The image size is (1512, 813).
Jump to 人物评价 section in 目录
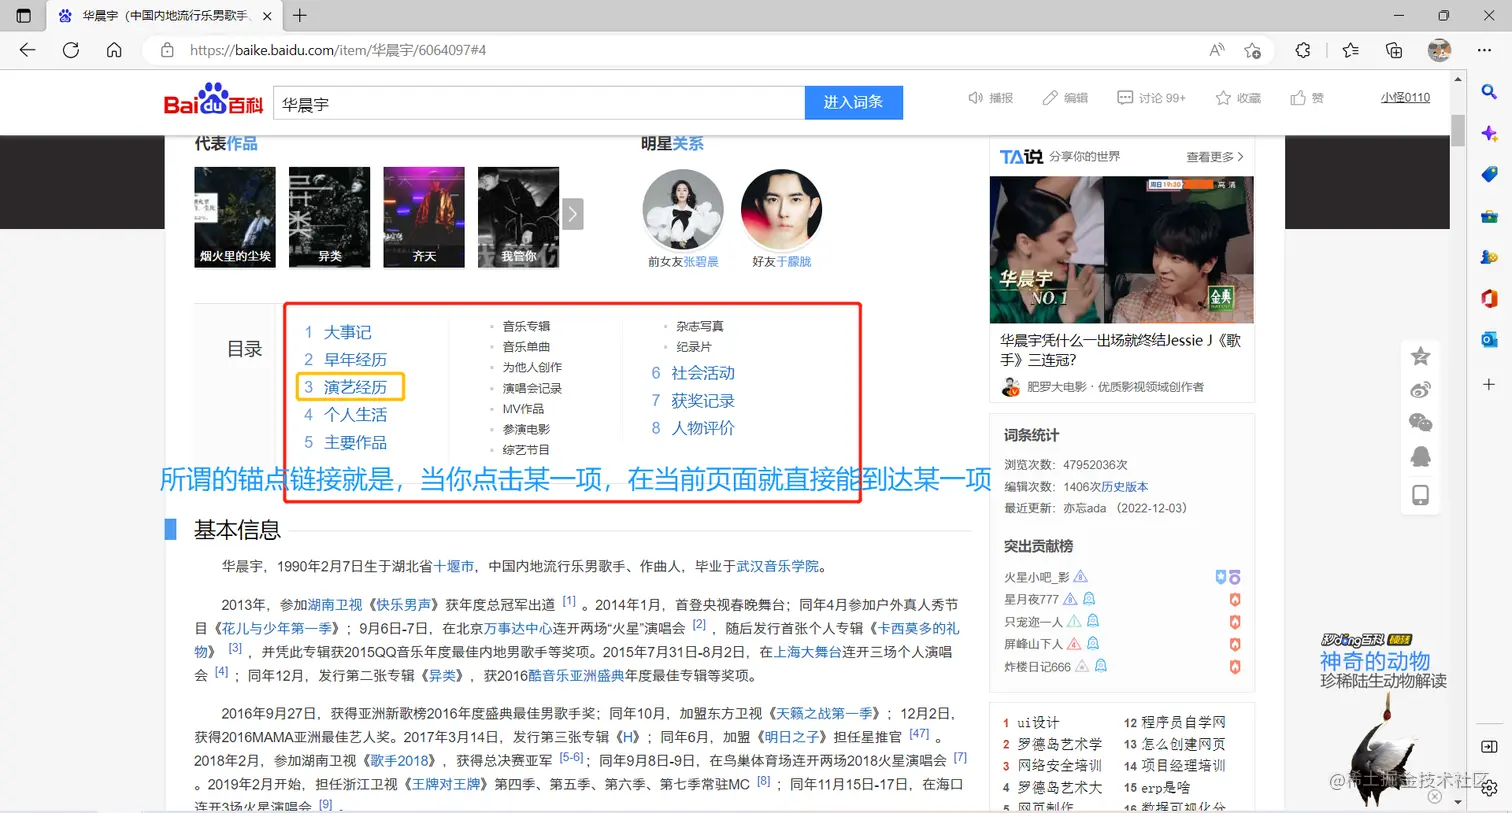click(x=703, y=428)
